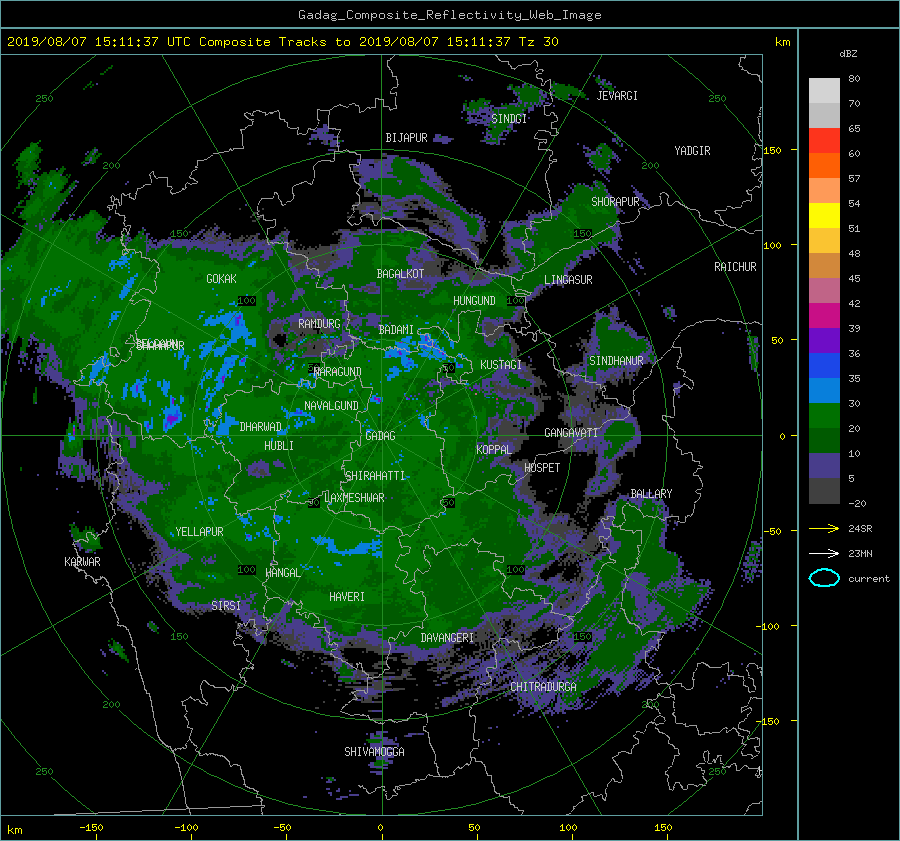Image resolution: width=900 pixels, height=841 pixels.
Task: Click the BALLARY city label
Action: pos(651,494)
